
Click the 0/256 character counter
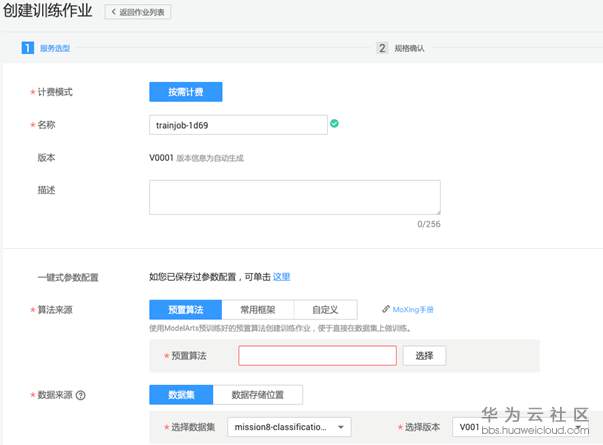[x=429, y=224]
